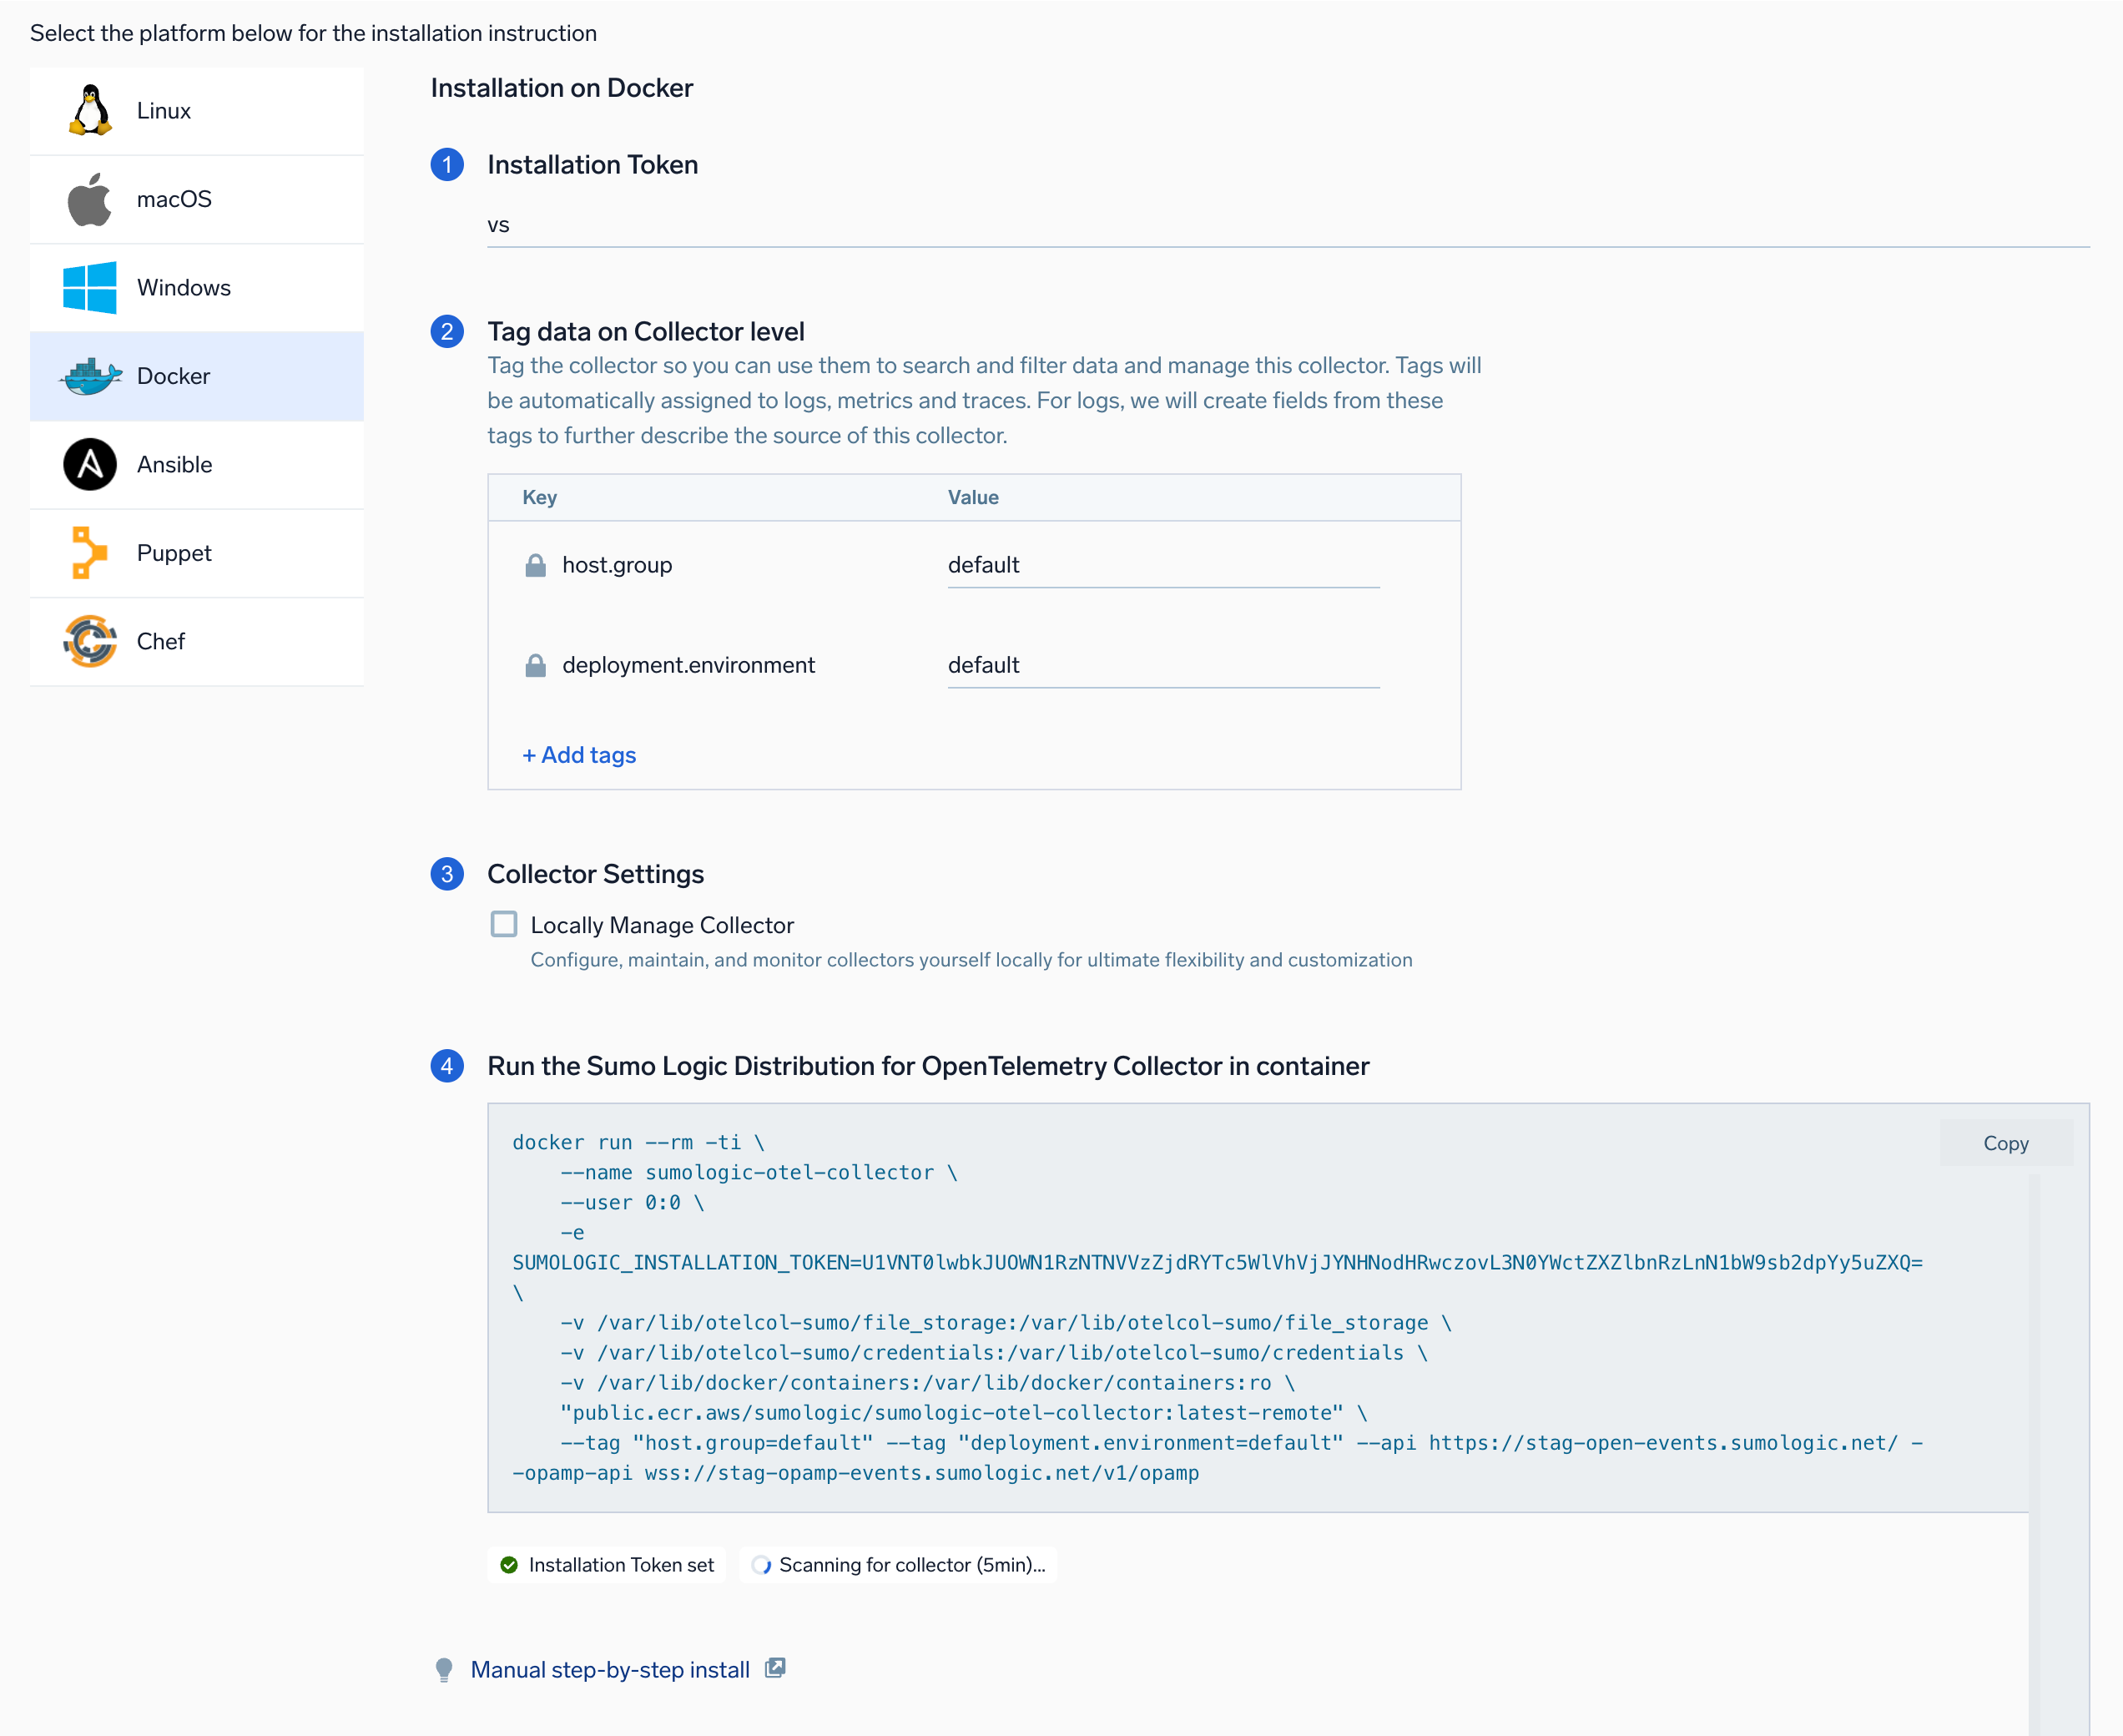
Task: Enable the Locally Manage Collector checkbox
Action: coord(504,924)
